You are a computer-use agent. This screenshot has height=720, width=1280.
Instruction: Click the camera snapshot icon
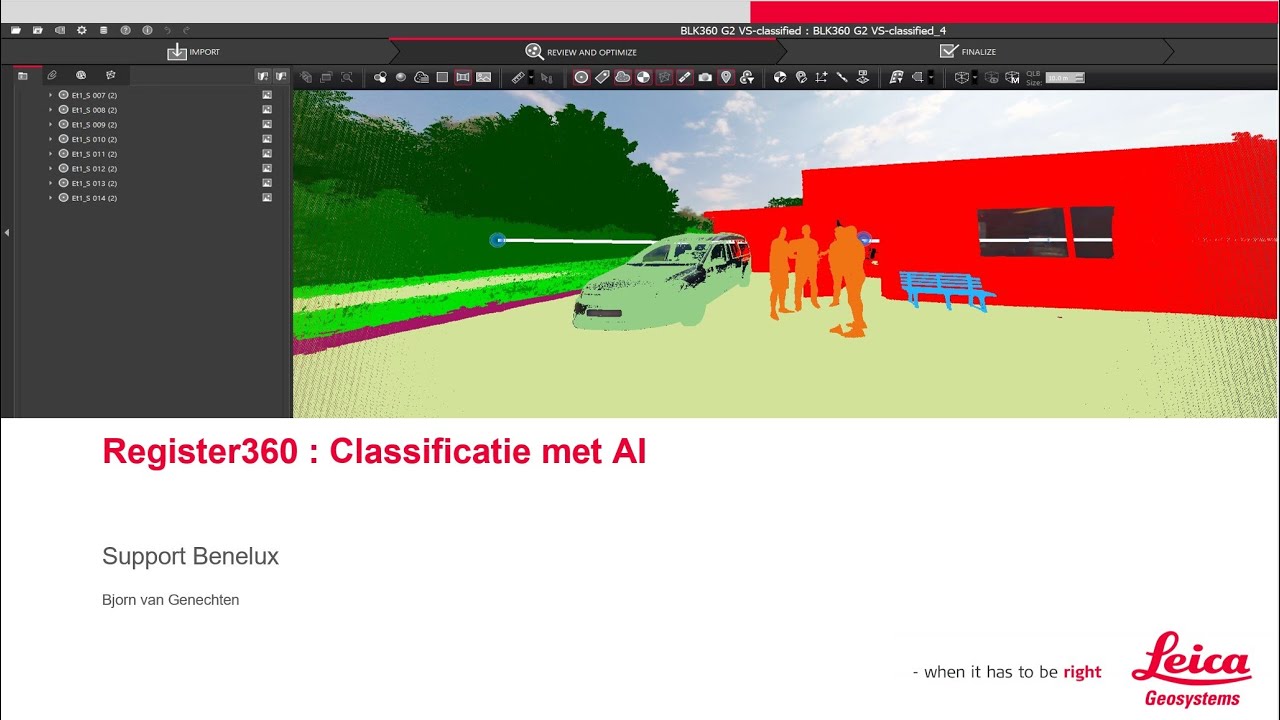(x=705, y=77)
